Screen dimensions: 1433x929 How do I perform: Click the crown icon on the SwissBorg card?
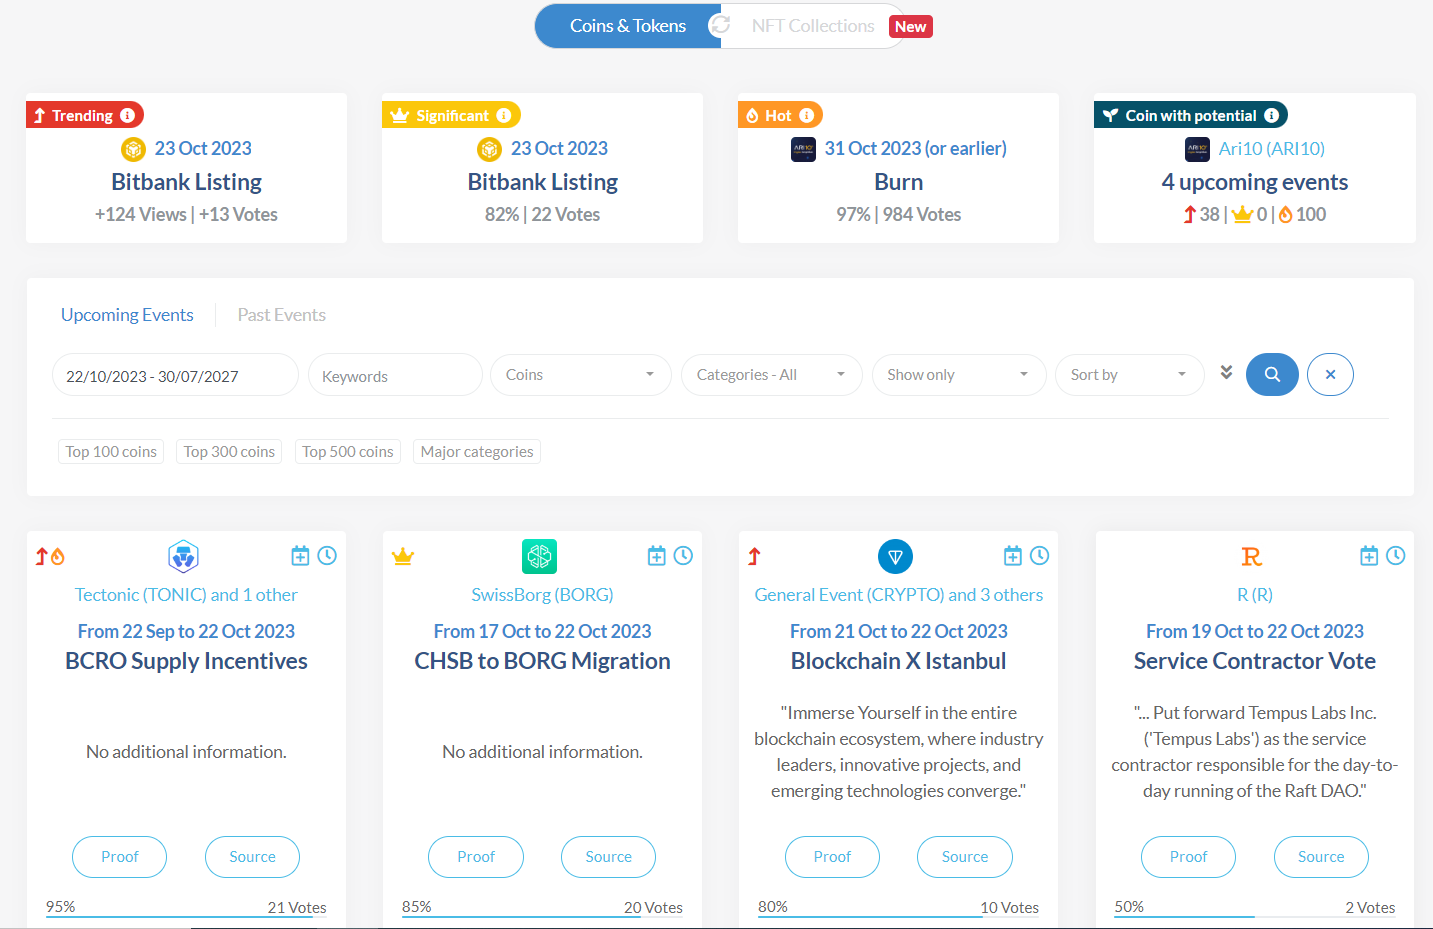403,557
